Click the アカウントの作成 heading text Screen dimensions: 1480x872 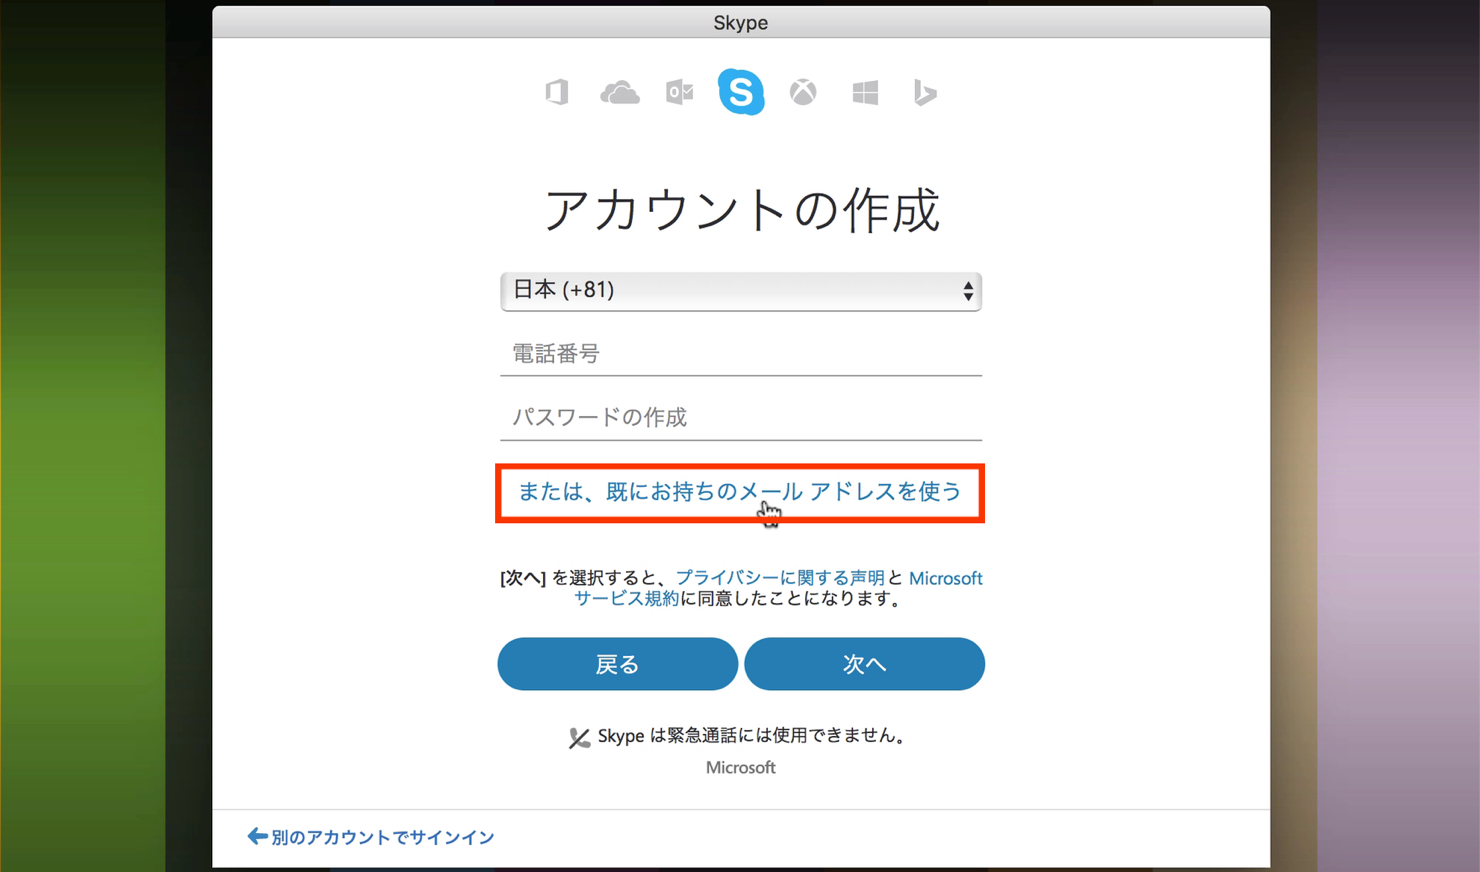coord(741,210)
